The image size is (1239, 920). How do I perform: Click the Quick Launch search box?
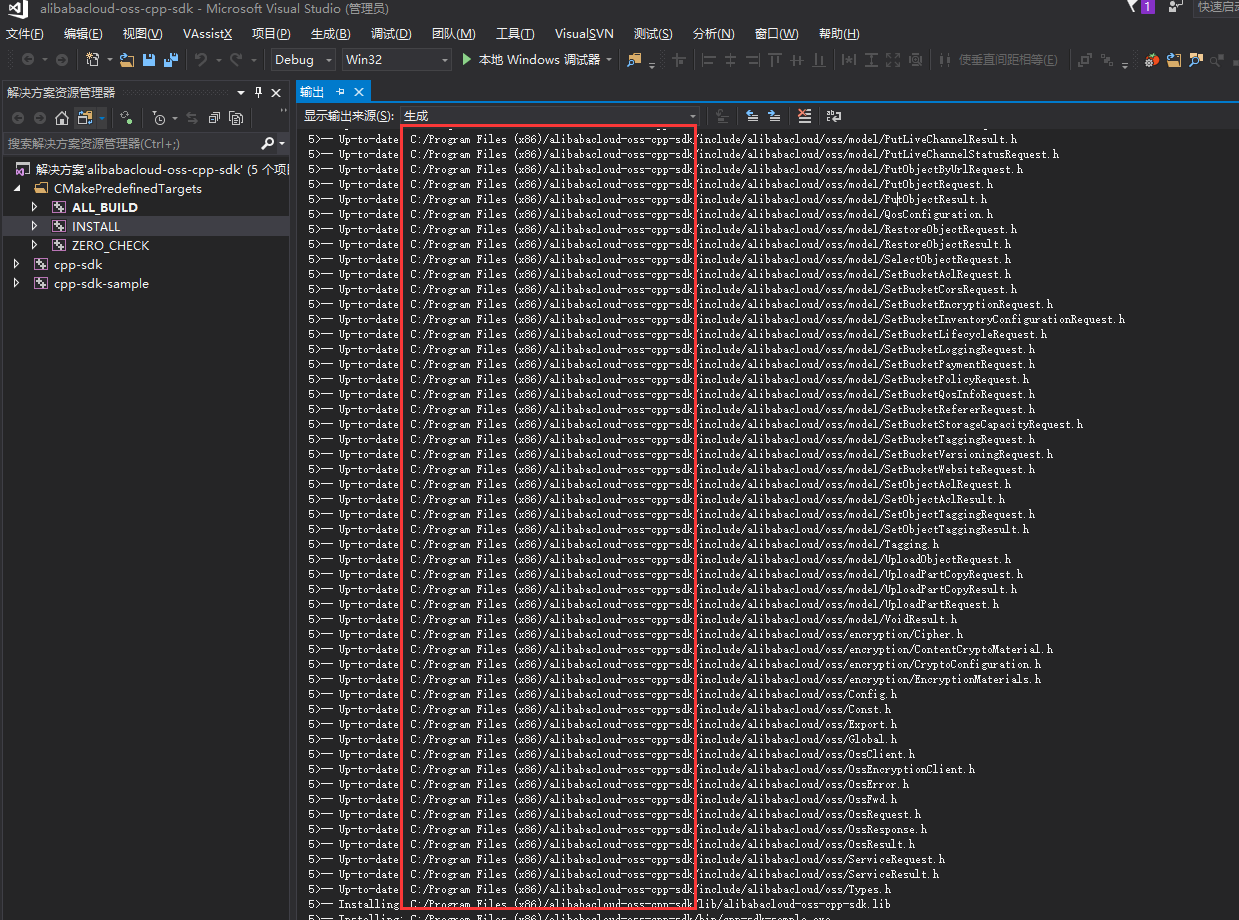pyautogui.click(x=1216, y=7)
